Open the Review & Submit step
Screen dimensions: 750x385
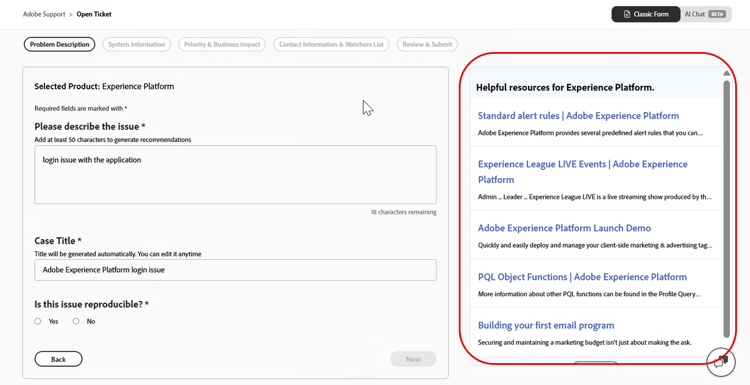click(427, 44)
